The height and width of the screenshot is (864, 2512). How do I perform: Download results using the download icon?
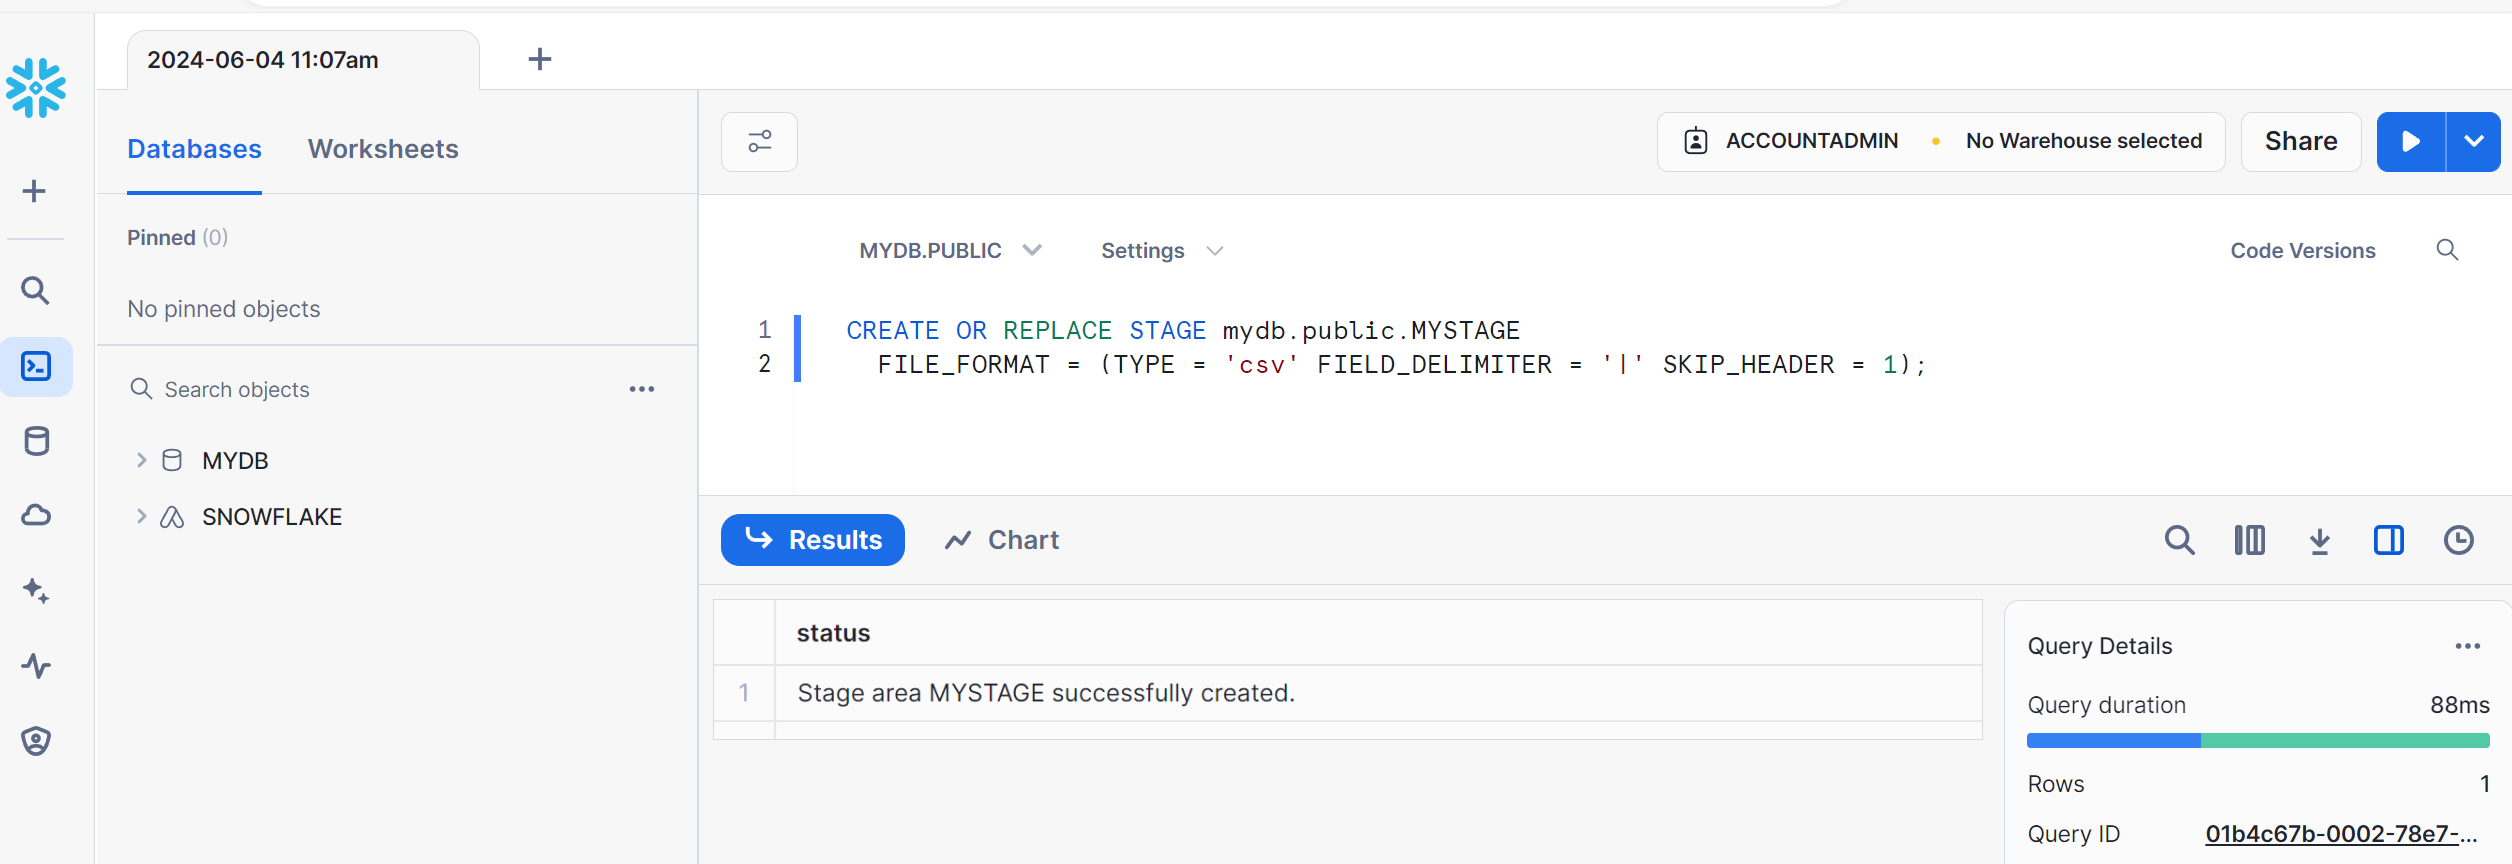(x=2320, y=541)
